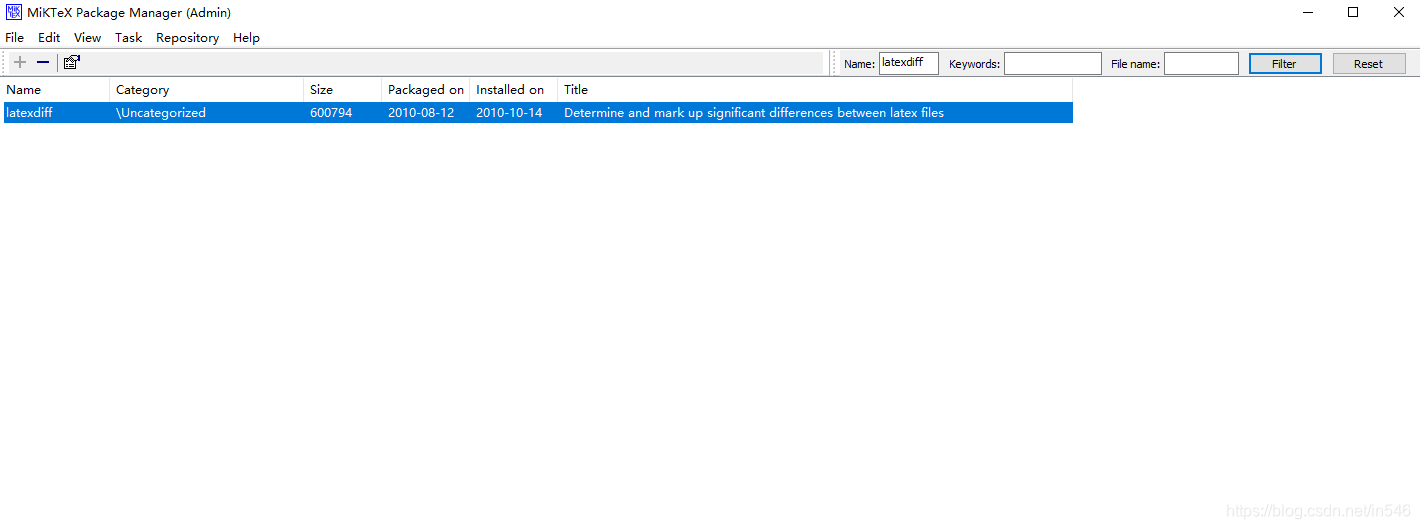1420x529 pixels.
Task: Click the 'Determine and mark up significant differences' title cell
Action: point(754,113)
